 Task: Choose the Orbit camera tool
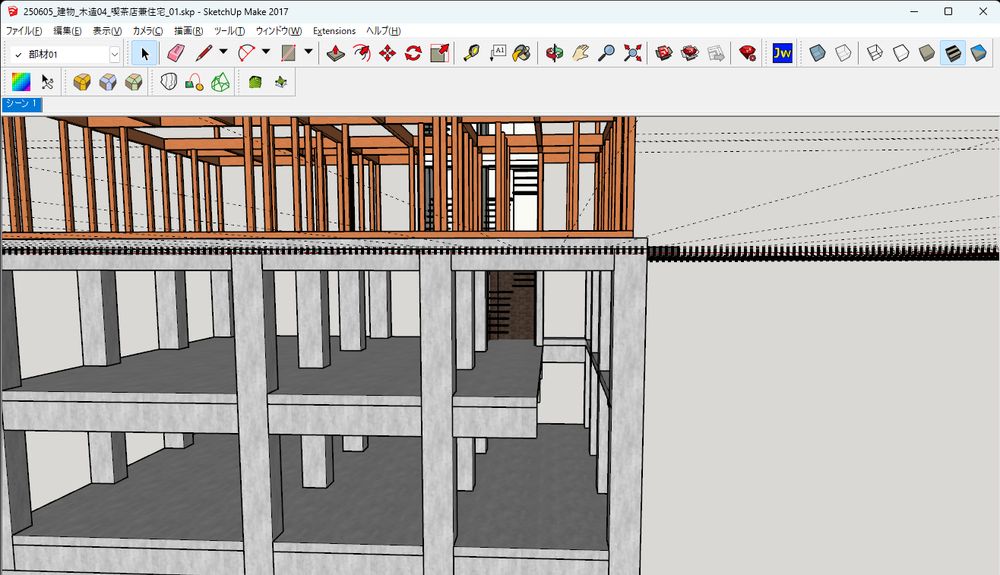click(x=554, y=53)
